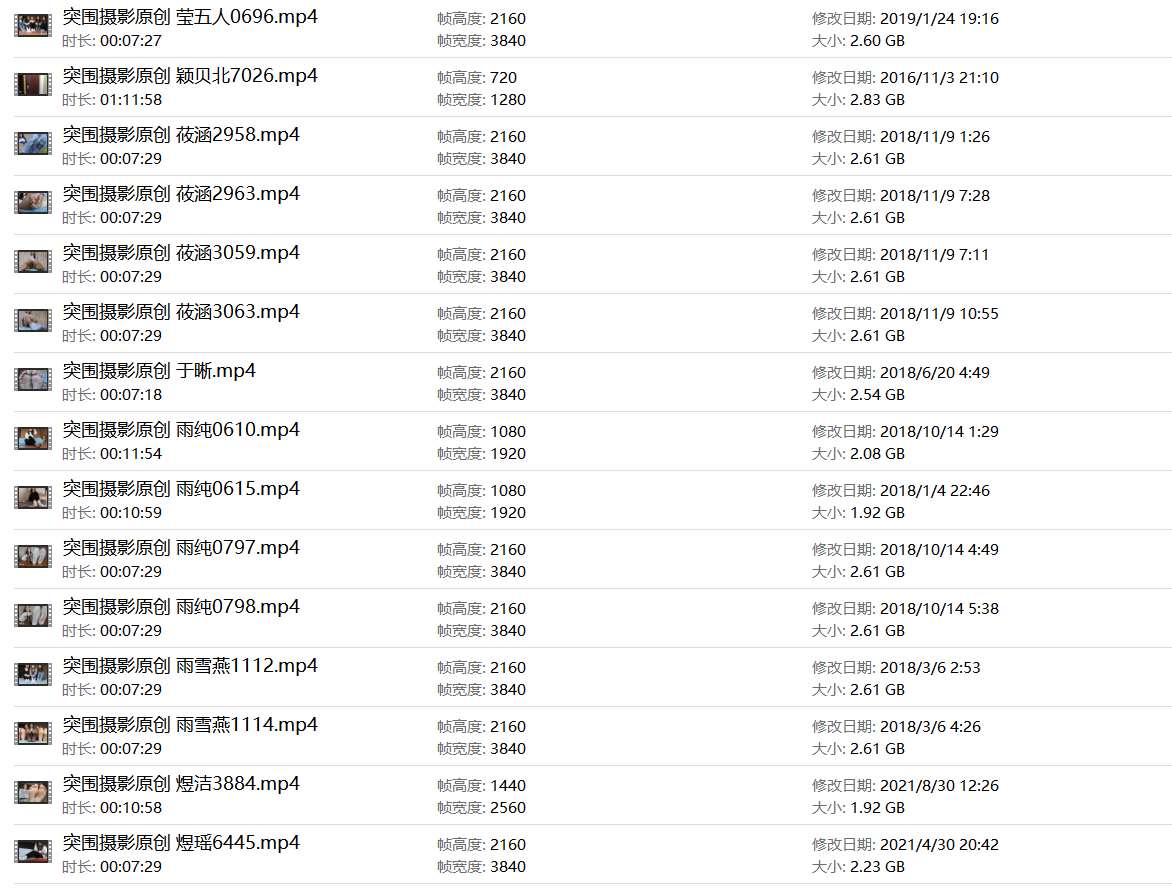1172x892 pixels.
Task: Click the file name 莜涵3063.mp4
Action: coord(181,312)
